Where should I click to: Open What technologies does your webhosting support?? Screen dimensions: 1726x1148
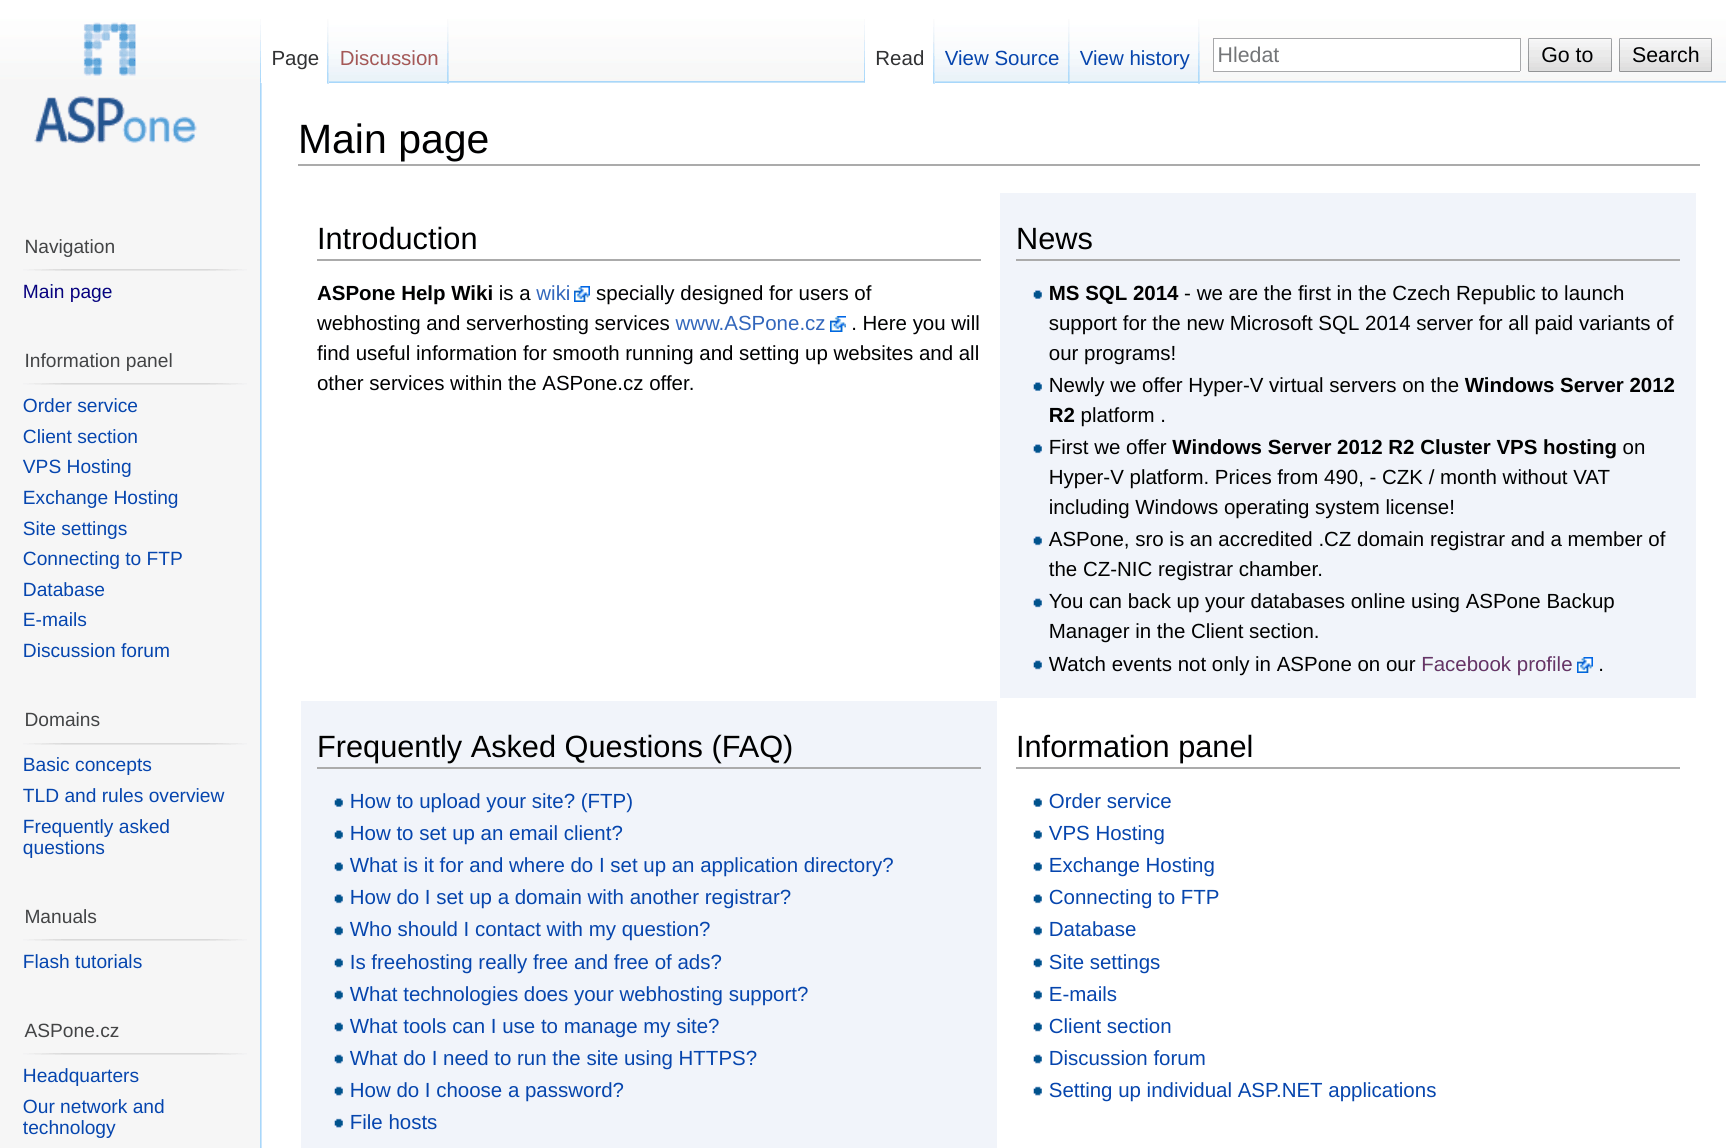(x=579, y=995)
